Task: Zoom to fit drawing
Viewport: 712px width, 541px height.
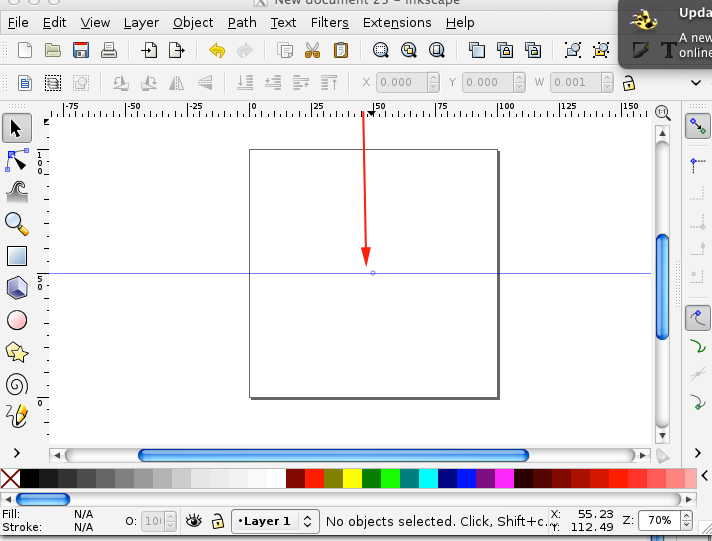Action: tap(409, 50)
